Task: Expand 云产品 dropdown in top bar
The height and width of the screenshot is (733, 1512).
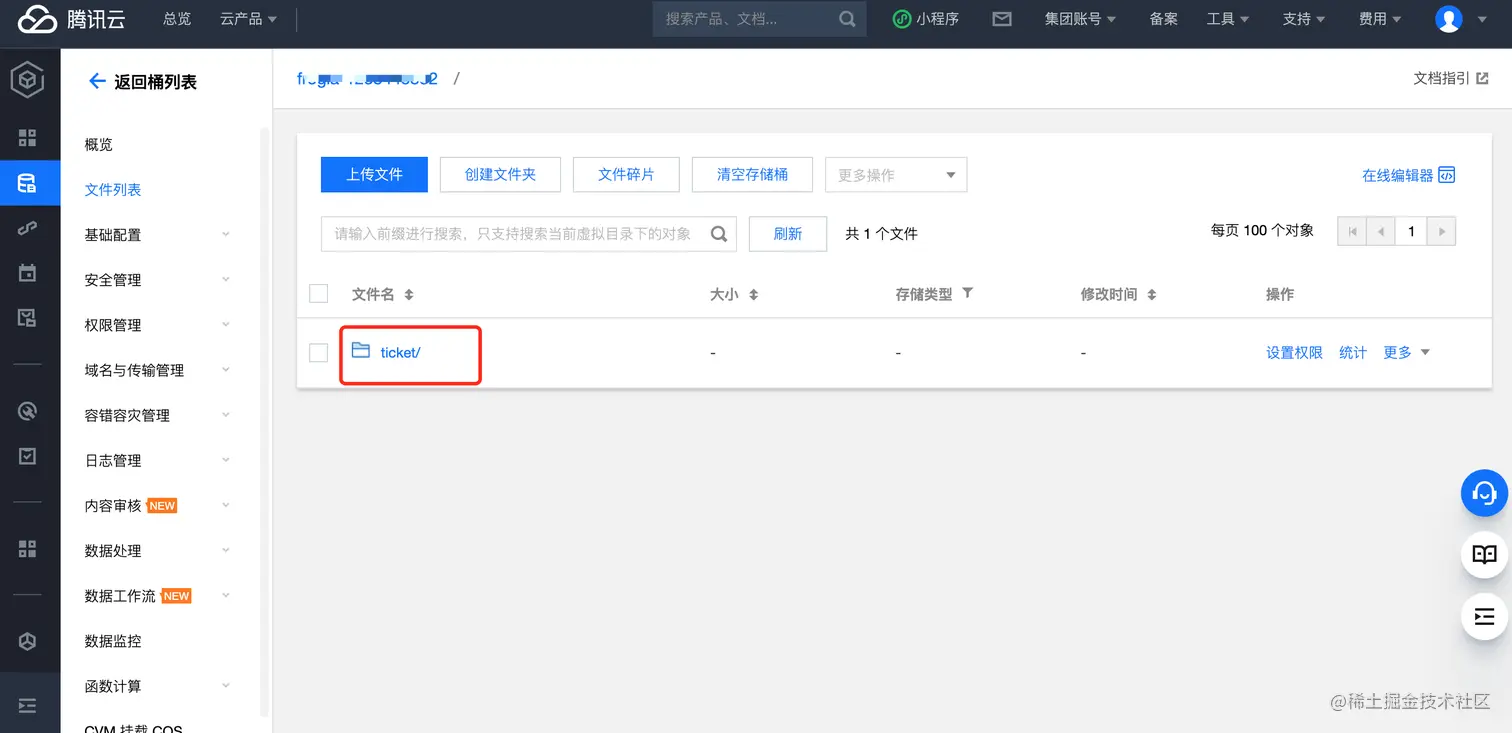Action: pos(249,19)
